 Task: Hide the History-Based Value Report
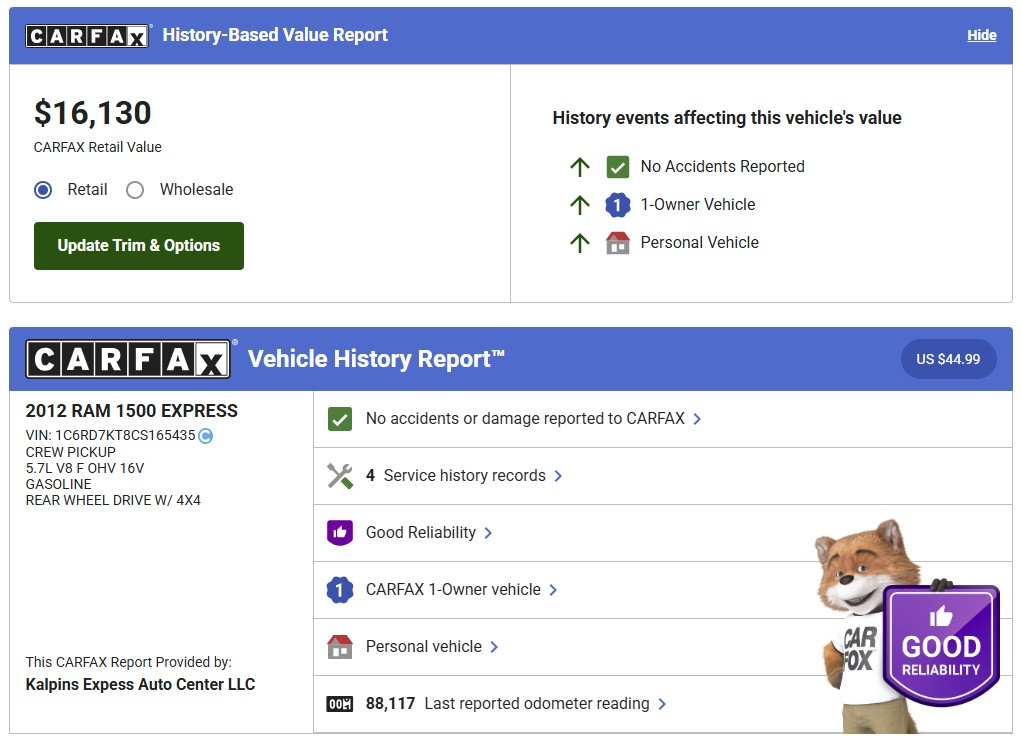tap(981, 35)
